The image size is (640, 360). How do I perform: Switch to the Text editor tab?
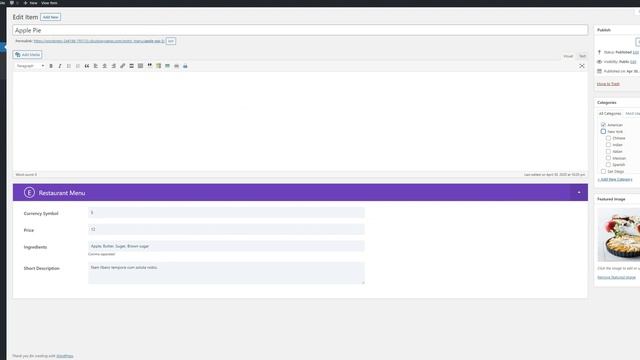[582, 56]
